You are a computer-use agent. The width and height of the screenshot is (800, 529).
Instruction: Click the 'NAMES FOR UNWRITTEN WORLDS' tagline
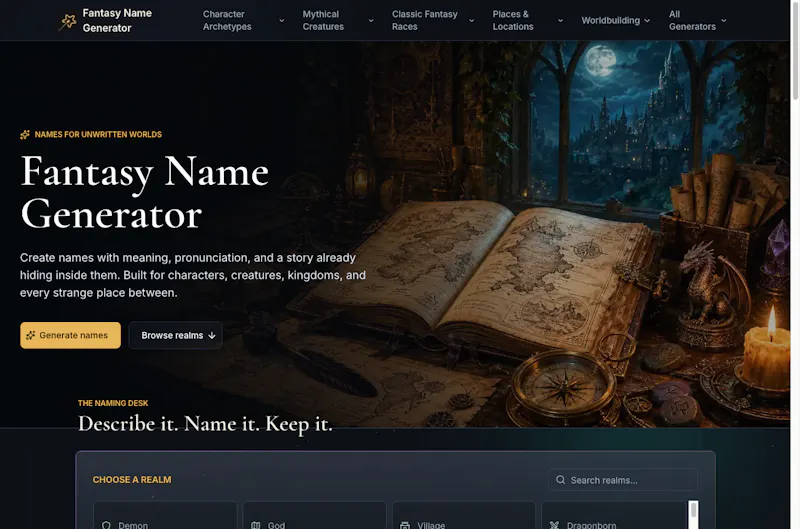click(98, 135)
